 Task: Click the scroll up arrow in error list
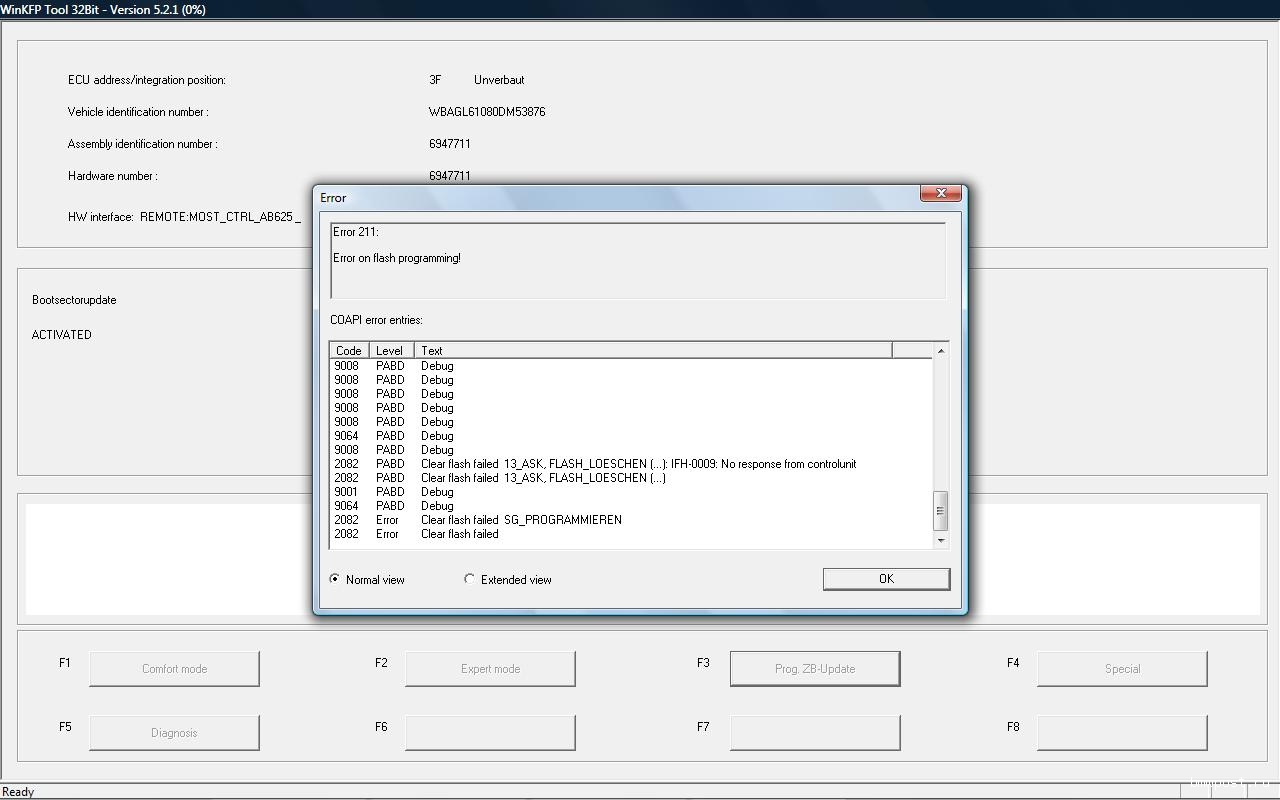[x=940, y=351]
